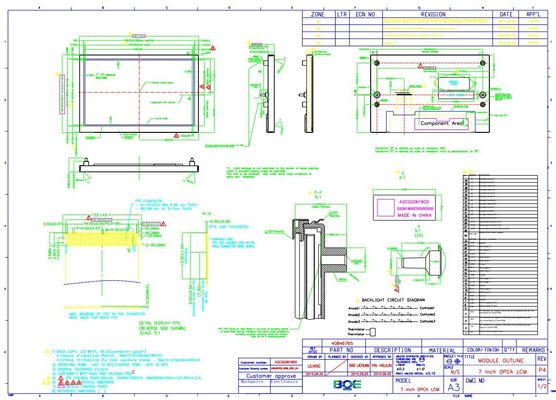Select the 'REVISION' column header
Screen dimensions: 556x400
(x=433, y=14)
